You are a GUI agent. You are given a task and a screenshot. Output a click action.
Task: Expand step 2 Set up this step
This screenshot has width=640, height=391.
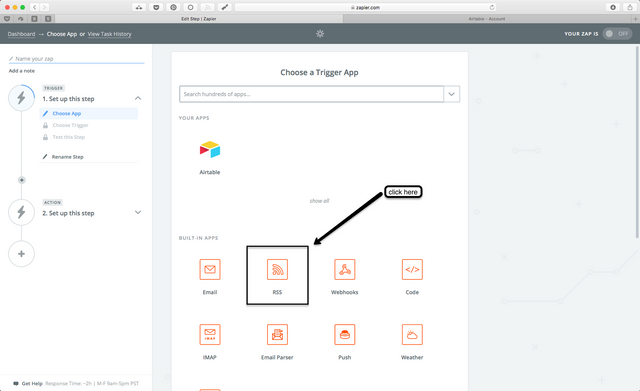[x=138, y=212]
